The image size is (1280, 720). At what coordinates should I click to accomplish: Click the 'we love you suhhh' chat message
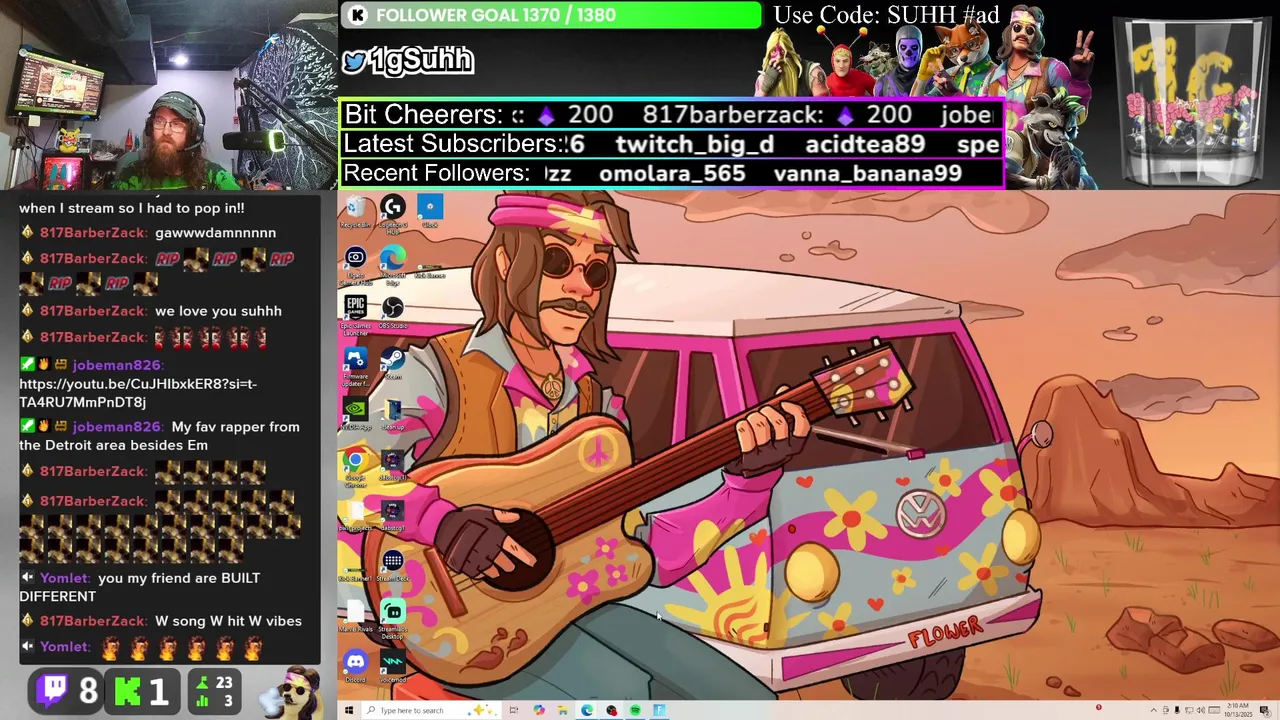(x=218, y=311)
